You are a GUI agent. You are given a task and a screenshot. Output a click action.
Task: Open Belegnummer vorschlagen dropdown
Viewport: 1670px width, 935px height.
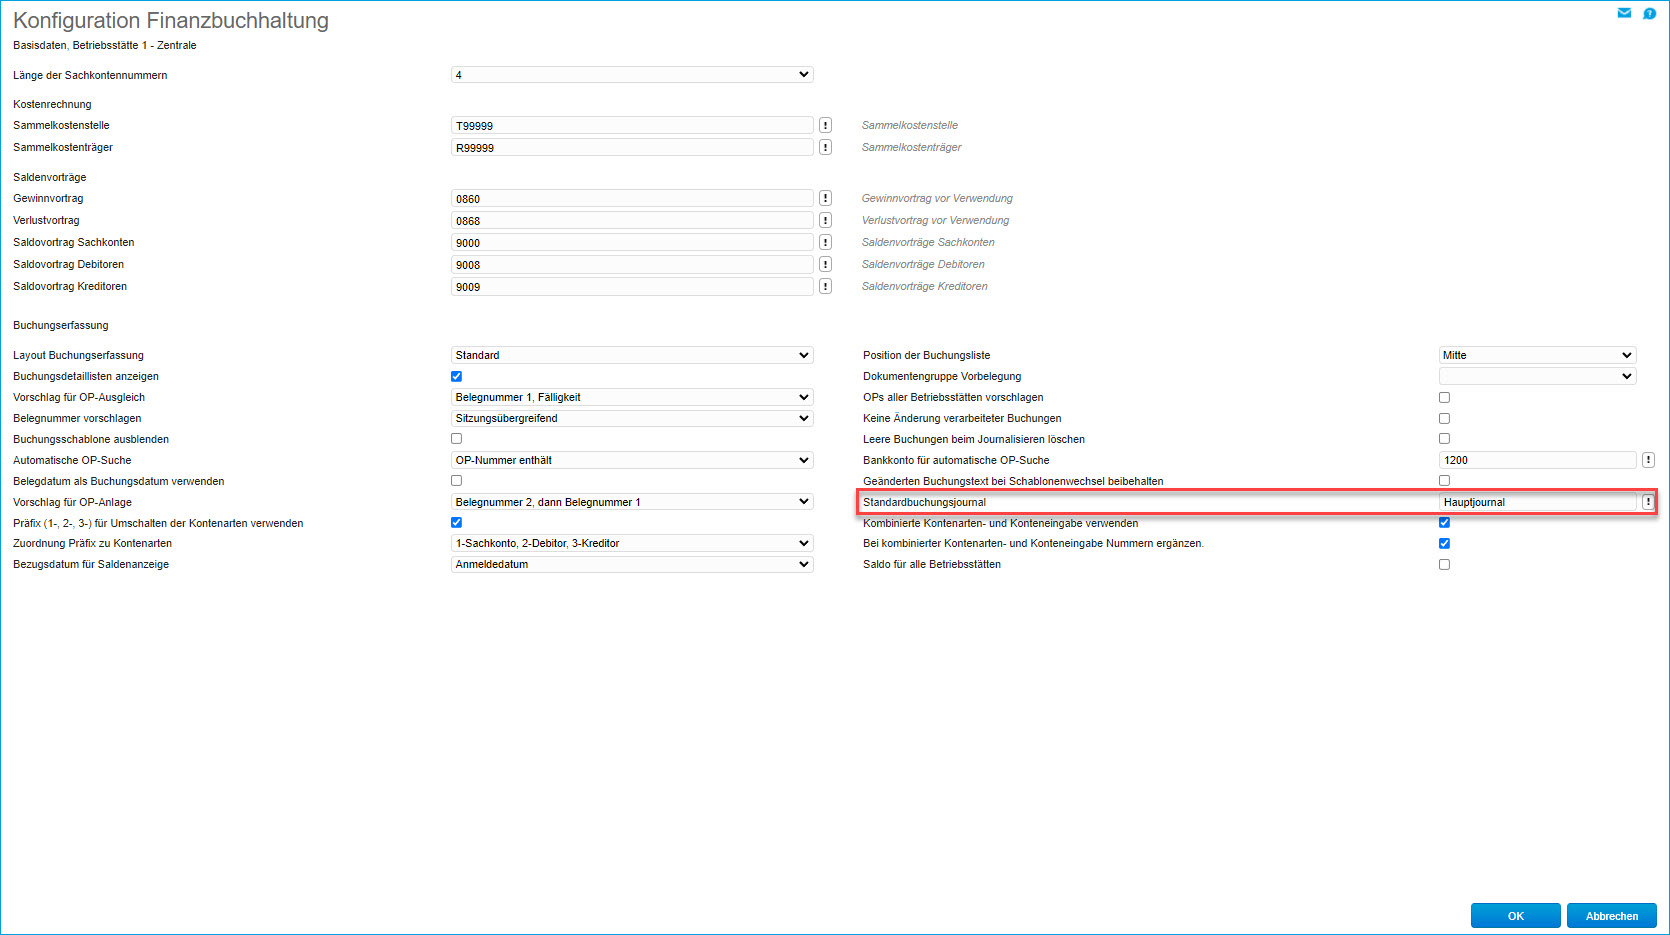(632, 418)
